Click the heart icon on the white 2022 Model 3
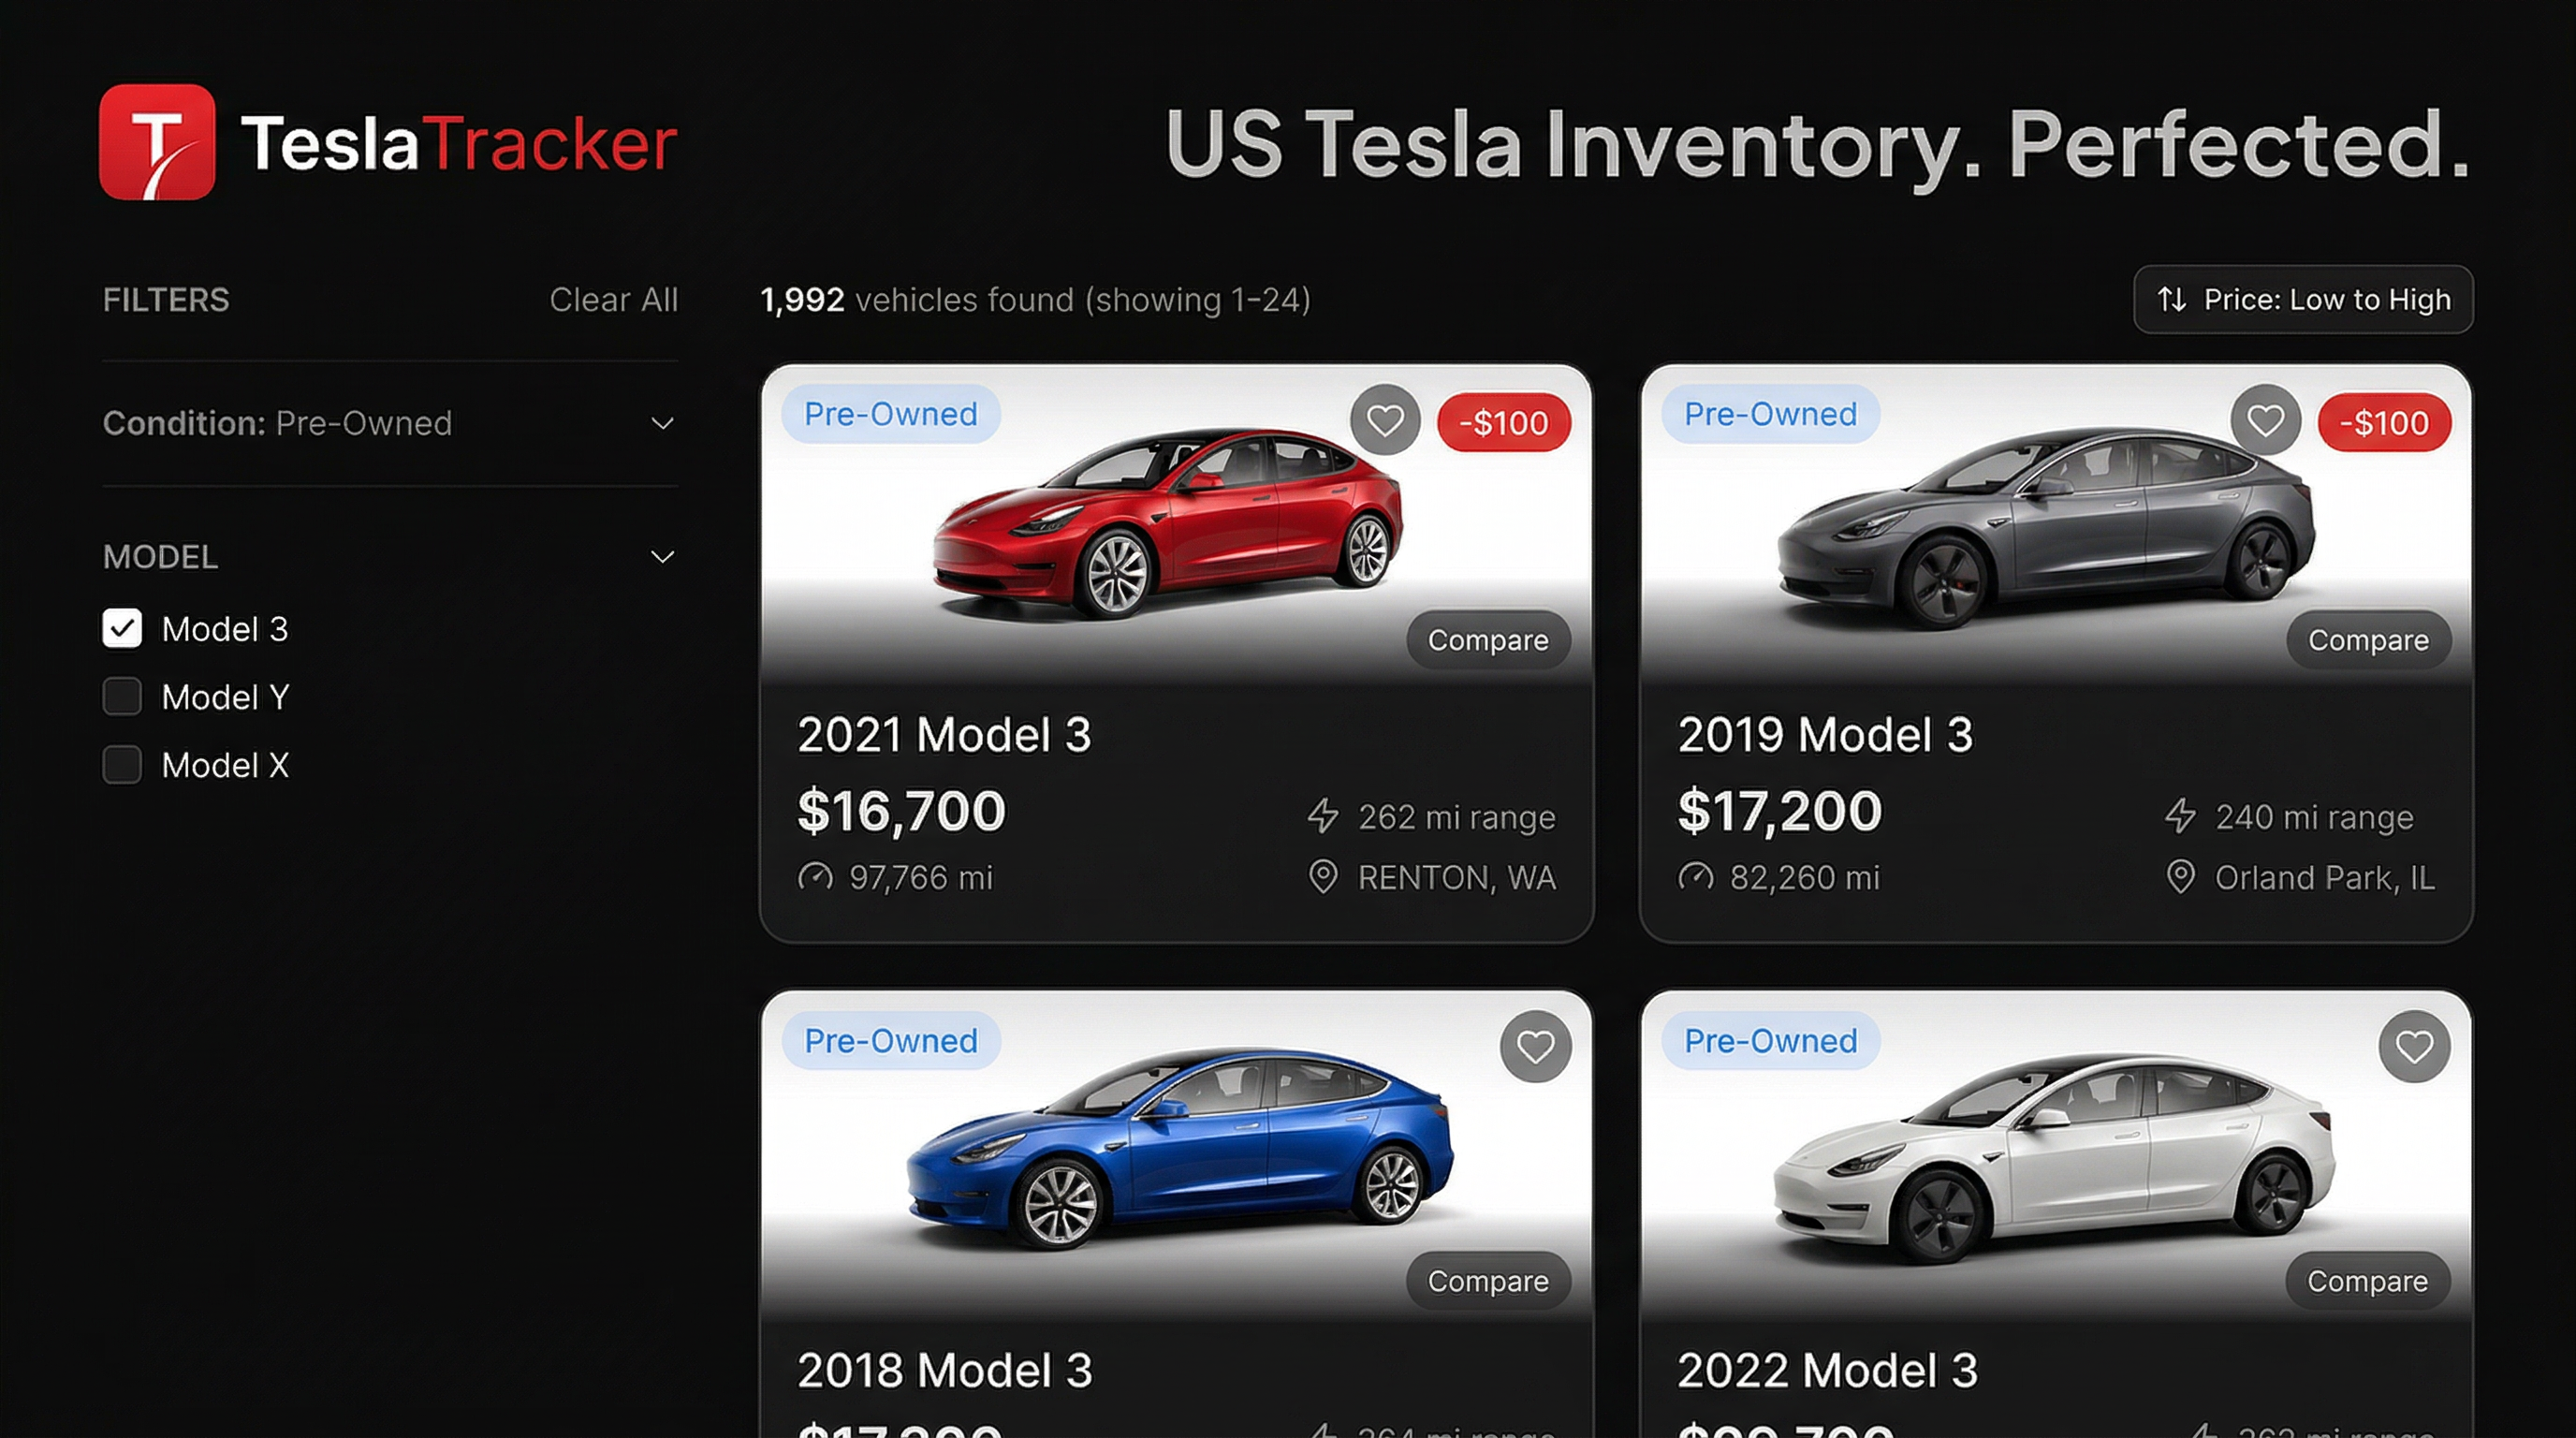The width and height of the screenshot is (2576, 1438). pyautogui.click(x=2414, y=1048)
